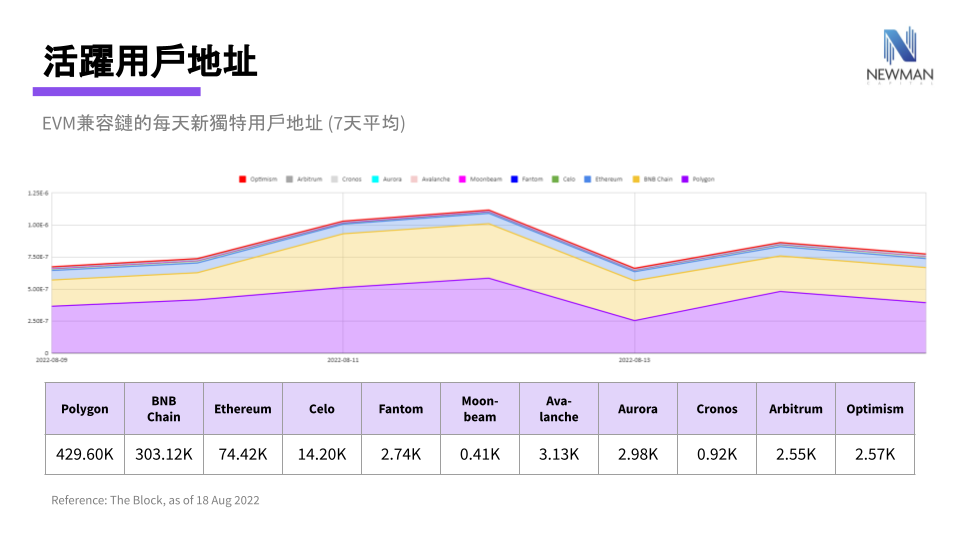
Task: Click the cyan Aurora legend swatch
Action: (x=375, y=179)
